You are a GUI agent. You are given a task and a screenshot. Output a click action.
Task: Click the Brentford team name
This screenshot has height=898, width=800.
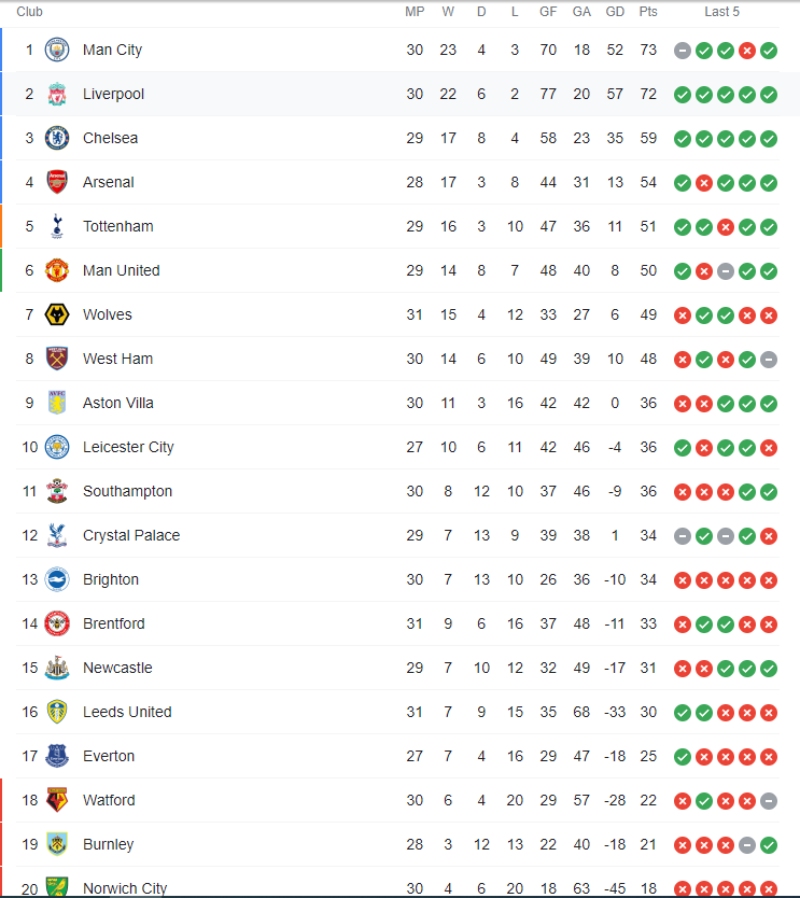114,623
